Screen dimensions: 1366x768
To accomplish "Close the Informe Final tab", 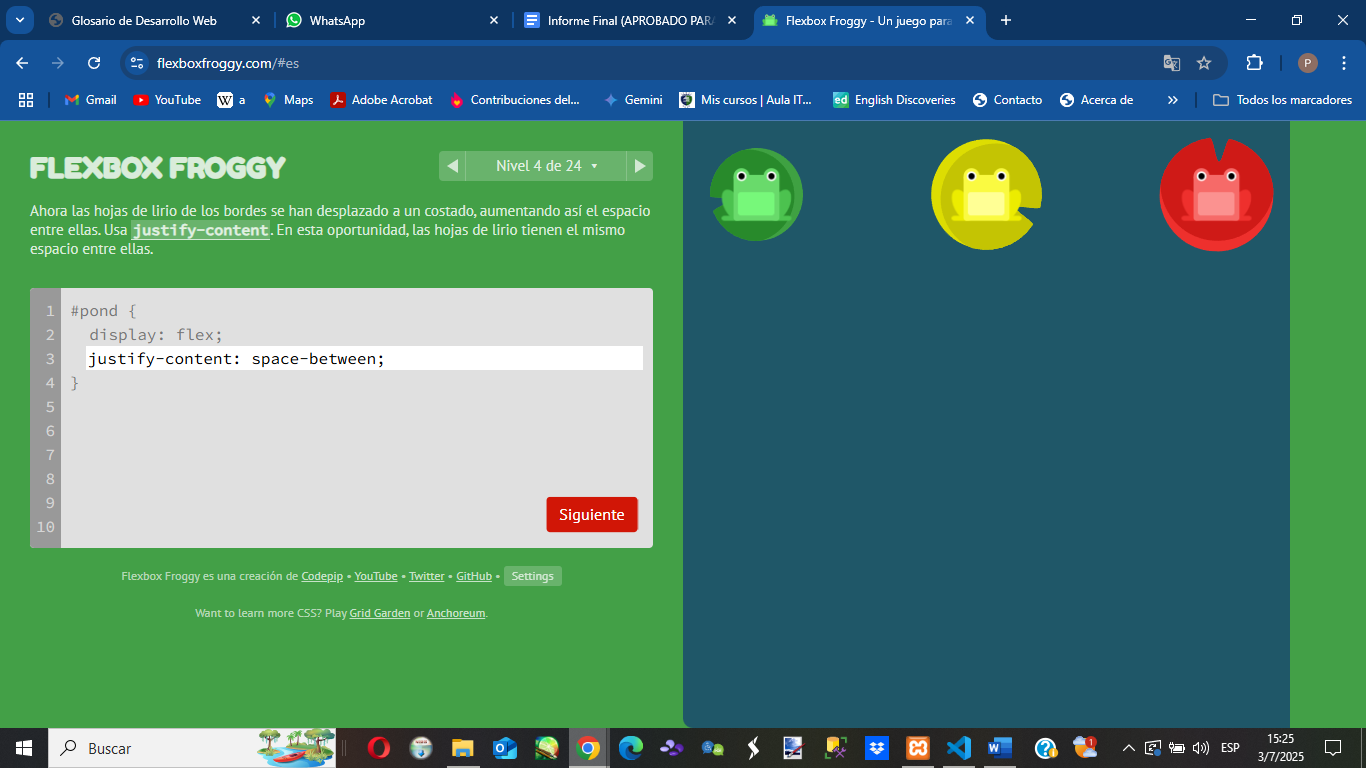I will 732,20.
